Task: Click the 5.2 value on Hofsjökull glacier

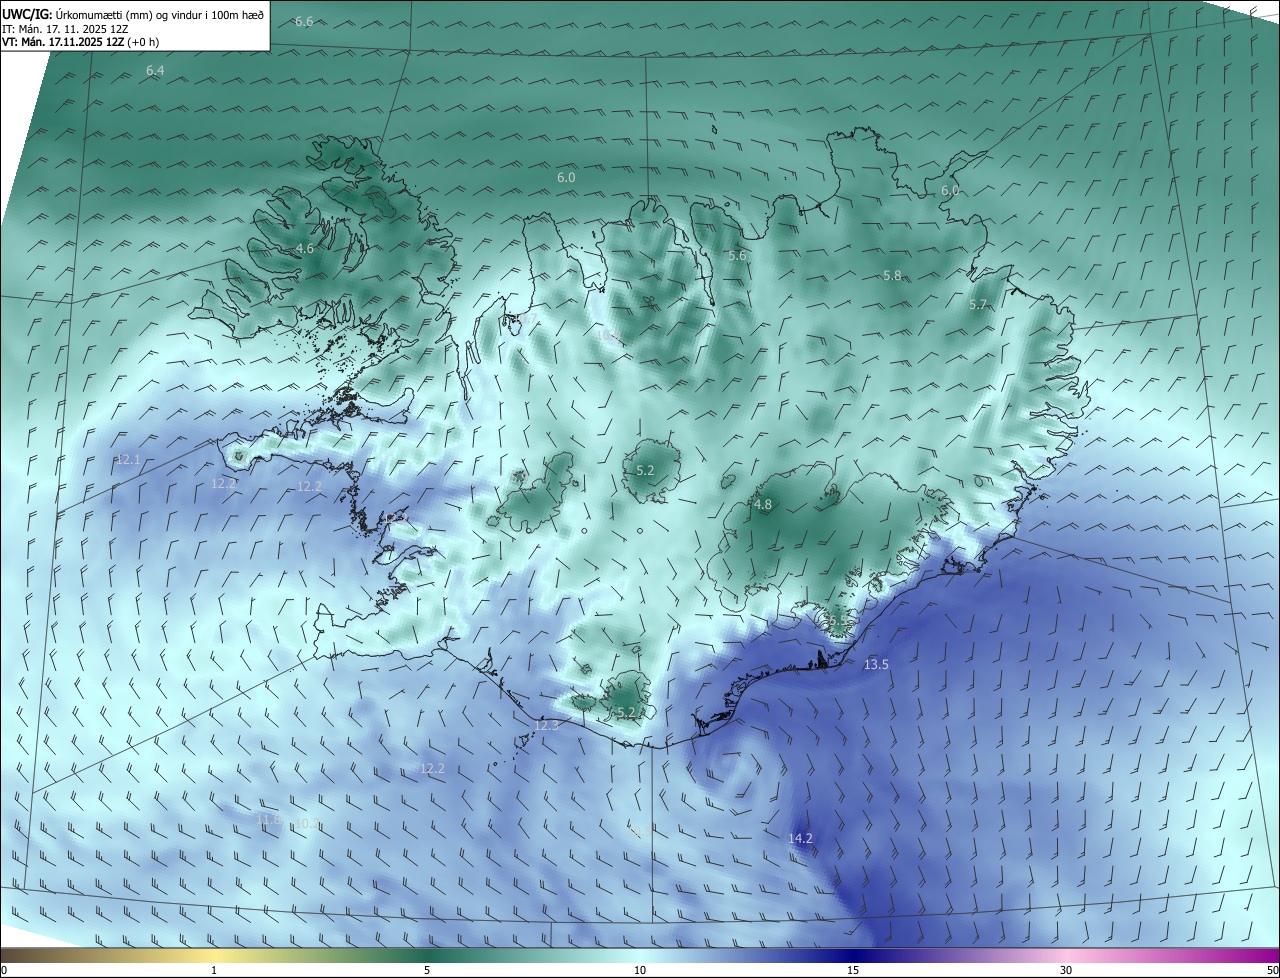Action: click(645, 470)
